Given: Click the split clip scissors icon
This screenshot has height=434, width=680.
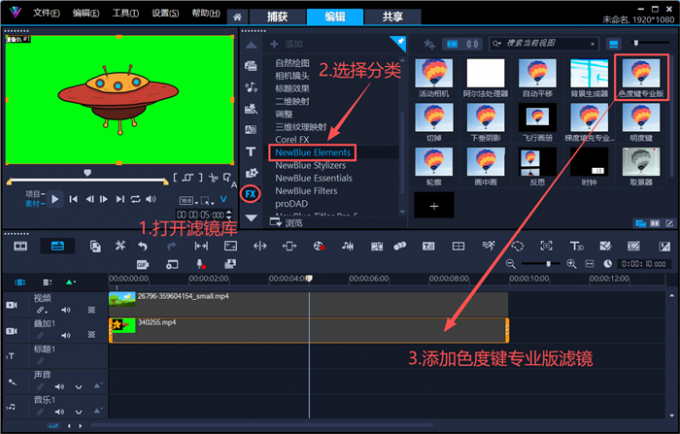Looking at the screenshot, I should 213,177.
